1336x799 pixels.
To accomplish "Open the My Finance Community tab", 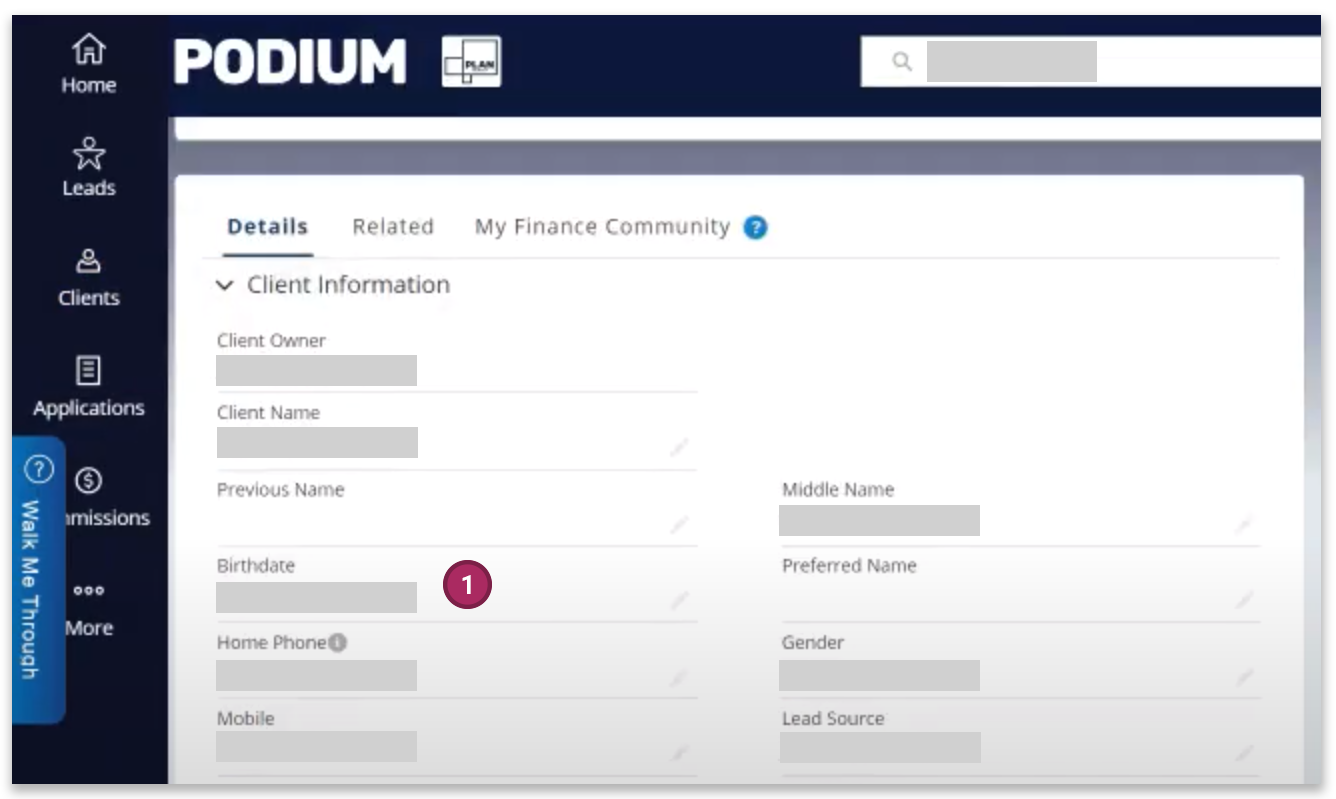I will pos(602,227).
